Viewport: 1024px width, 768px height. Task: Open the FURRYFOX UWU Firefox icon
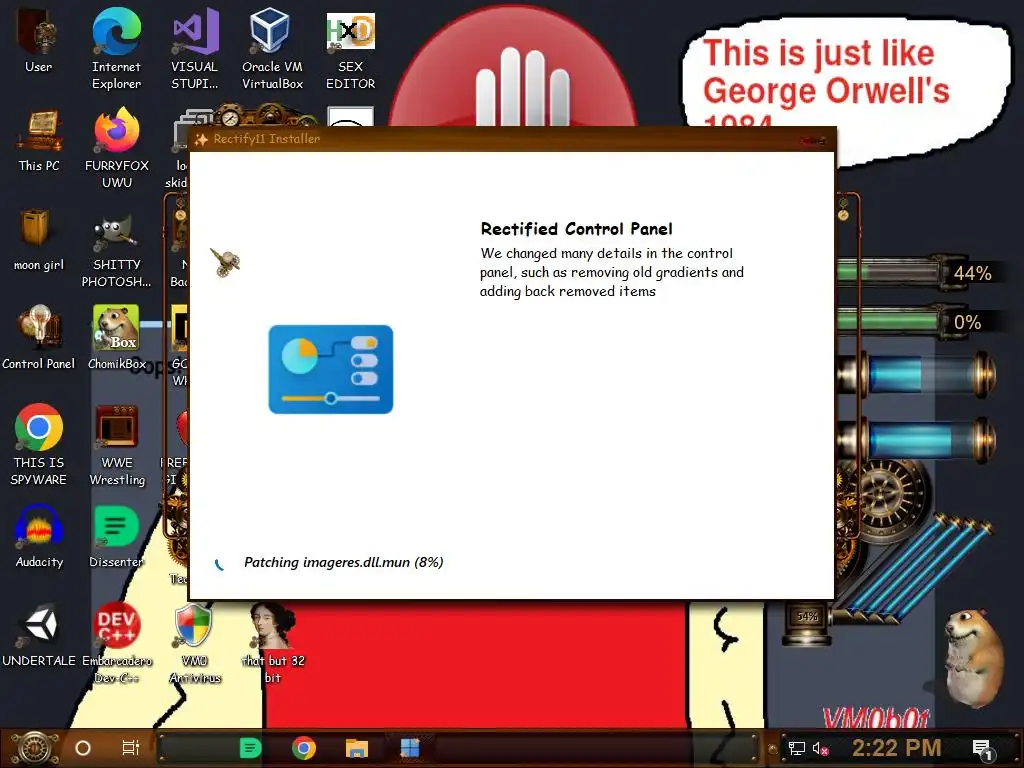[x=117, y=148]
